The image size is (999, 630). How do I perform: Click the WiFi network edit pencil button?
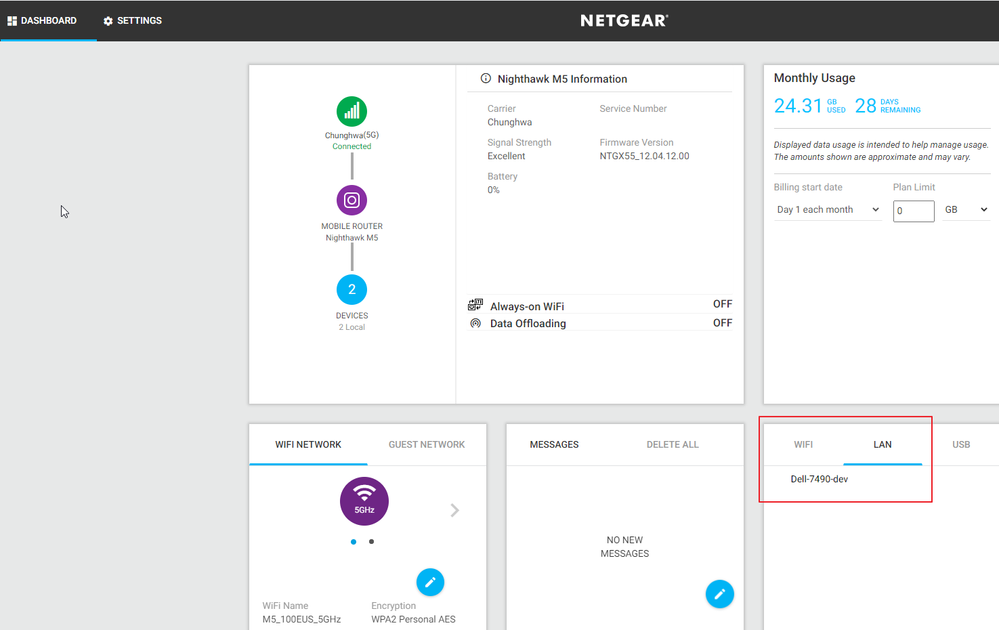click(x=430, y=582)
